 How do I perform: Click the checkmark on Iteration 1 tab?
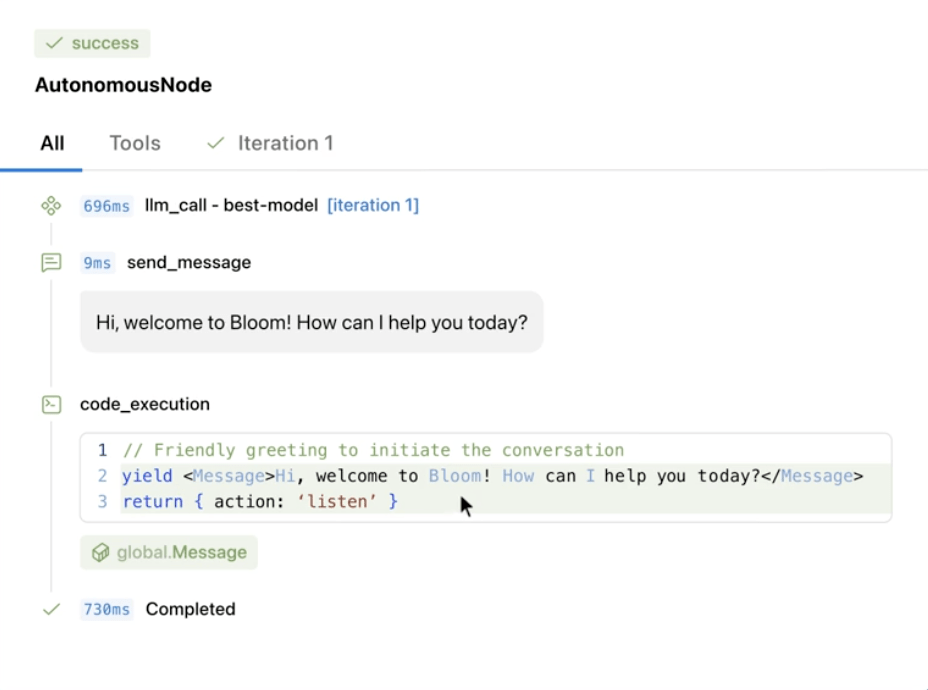pos(215,143)
